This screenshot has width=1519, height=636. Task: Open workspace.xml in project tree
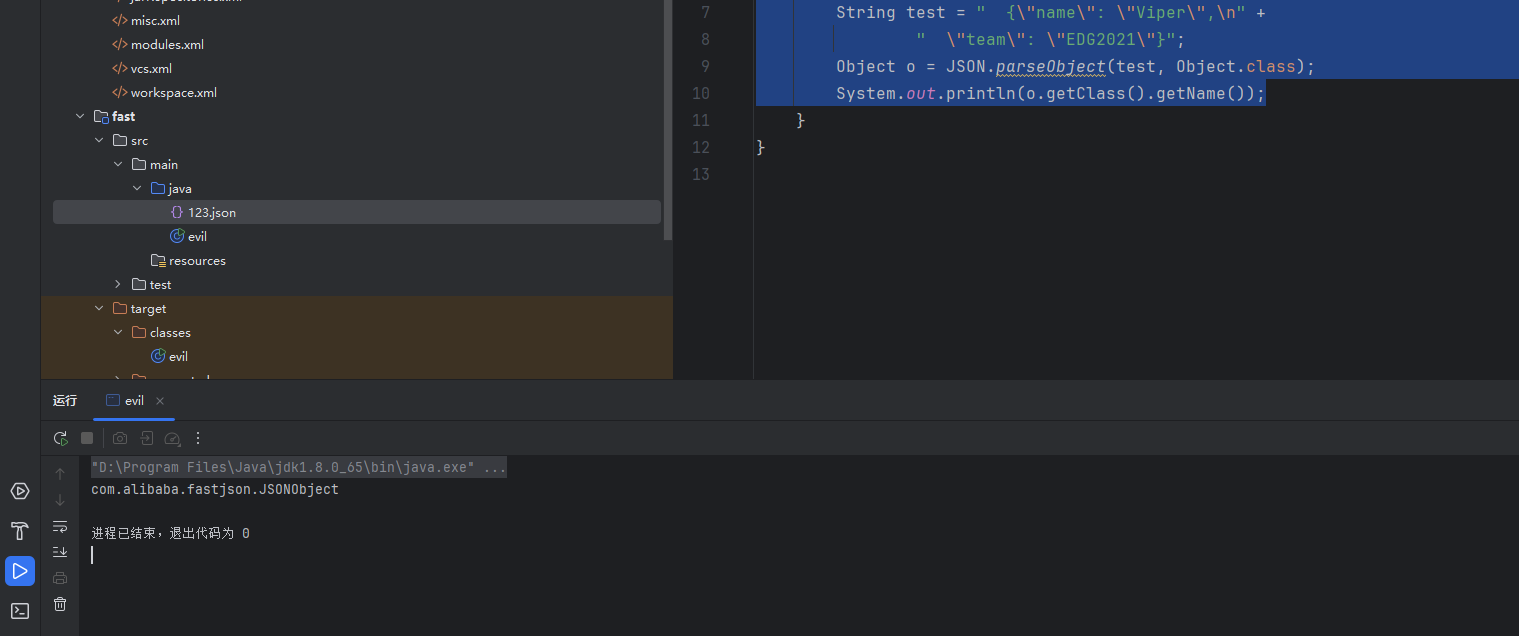(x=173, y=93)
